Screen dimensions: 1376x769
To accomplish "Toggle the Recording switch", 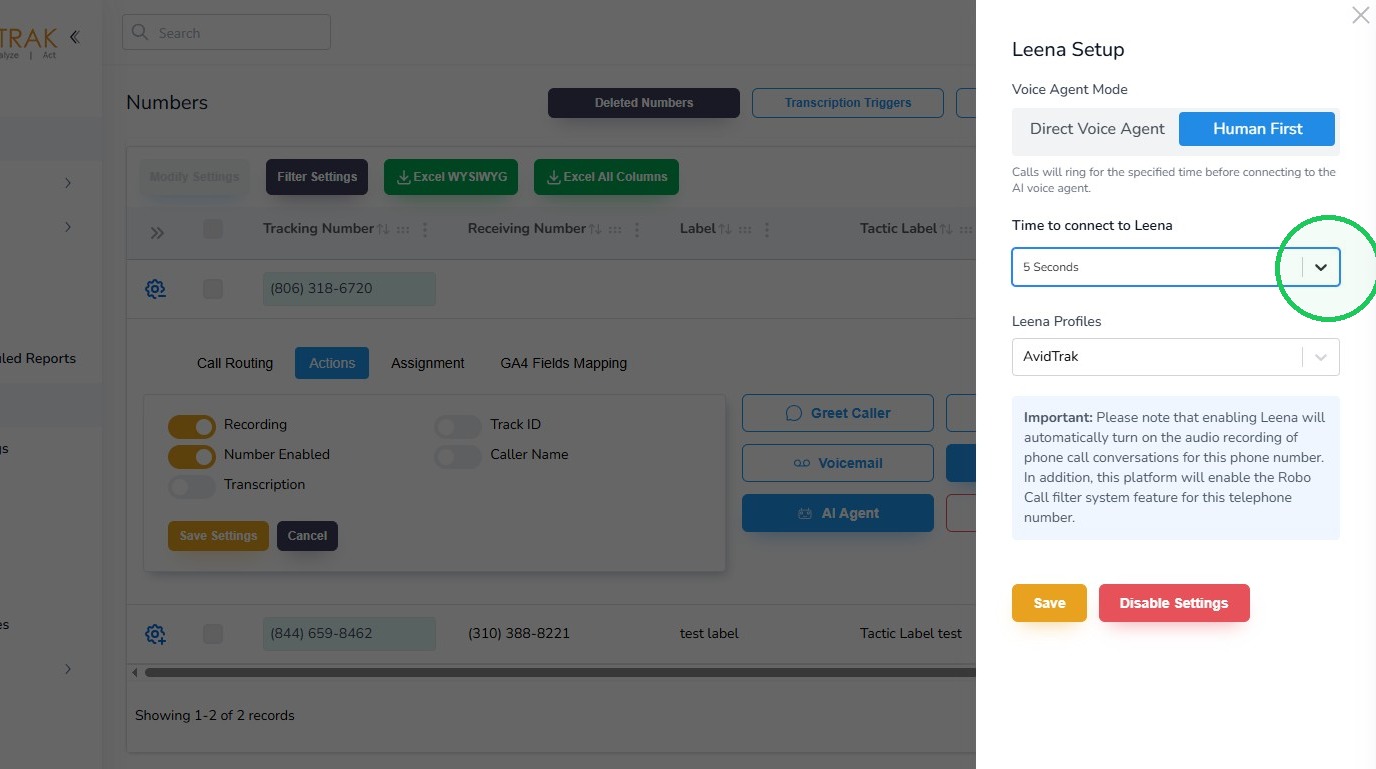I will [x=192, y=427].
